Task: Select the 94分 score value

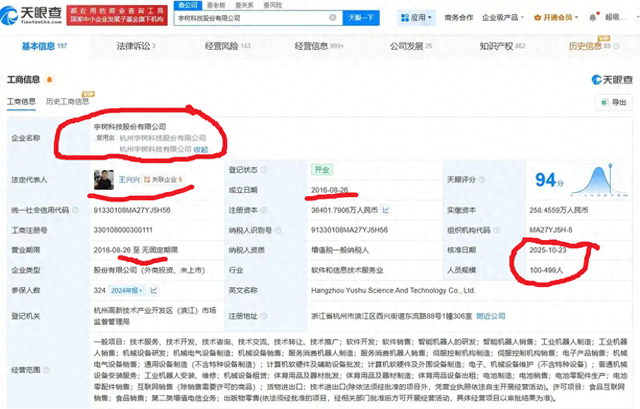Action: click(x=549, y=180)
